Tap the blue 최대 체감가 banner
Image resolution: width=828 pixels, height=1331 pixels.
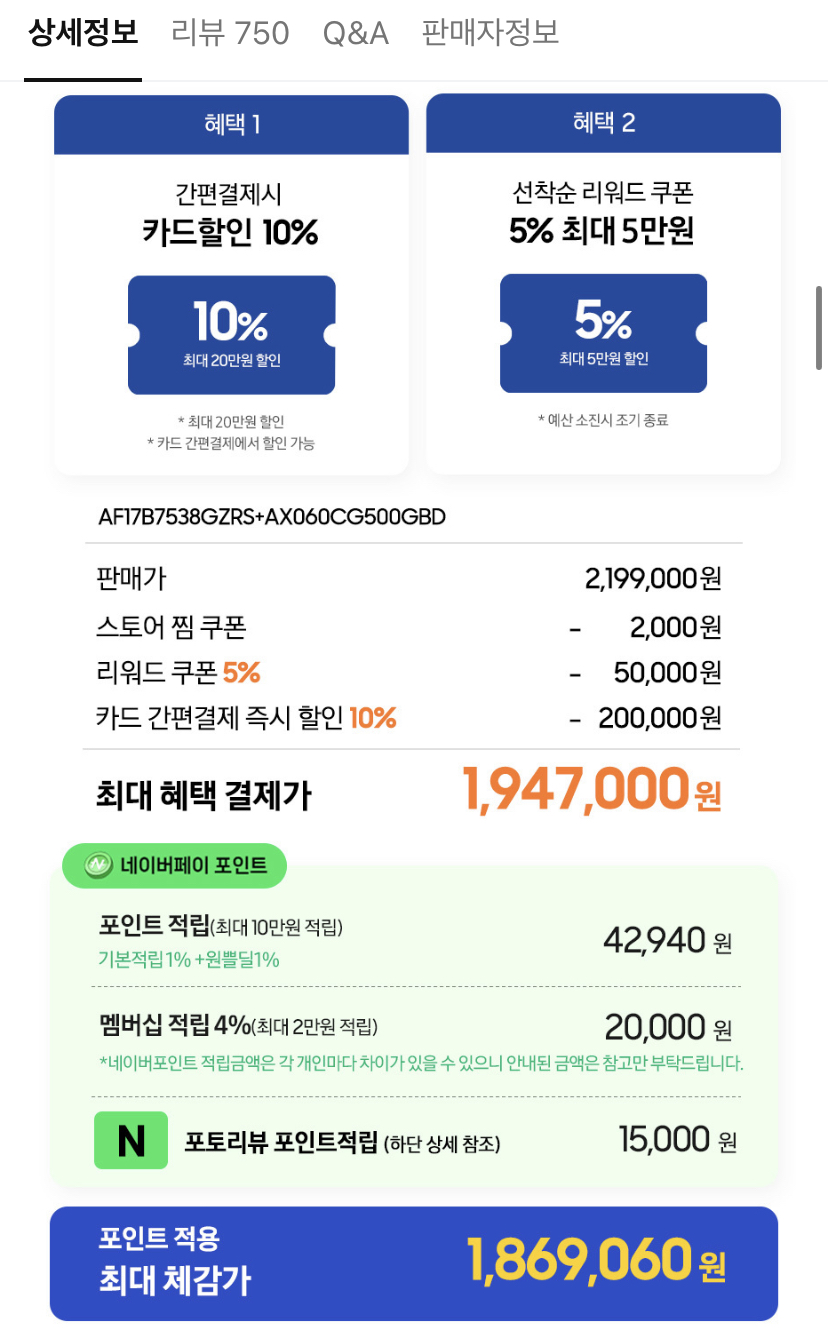413,1263
